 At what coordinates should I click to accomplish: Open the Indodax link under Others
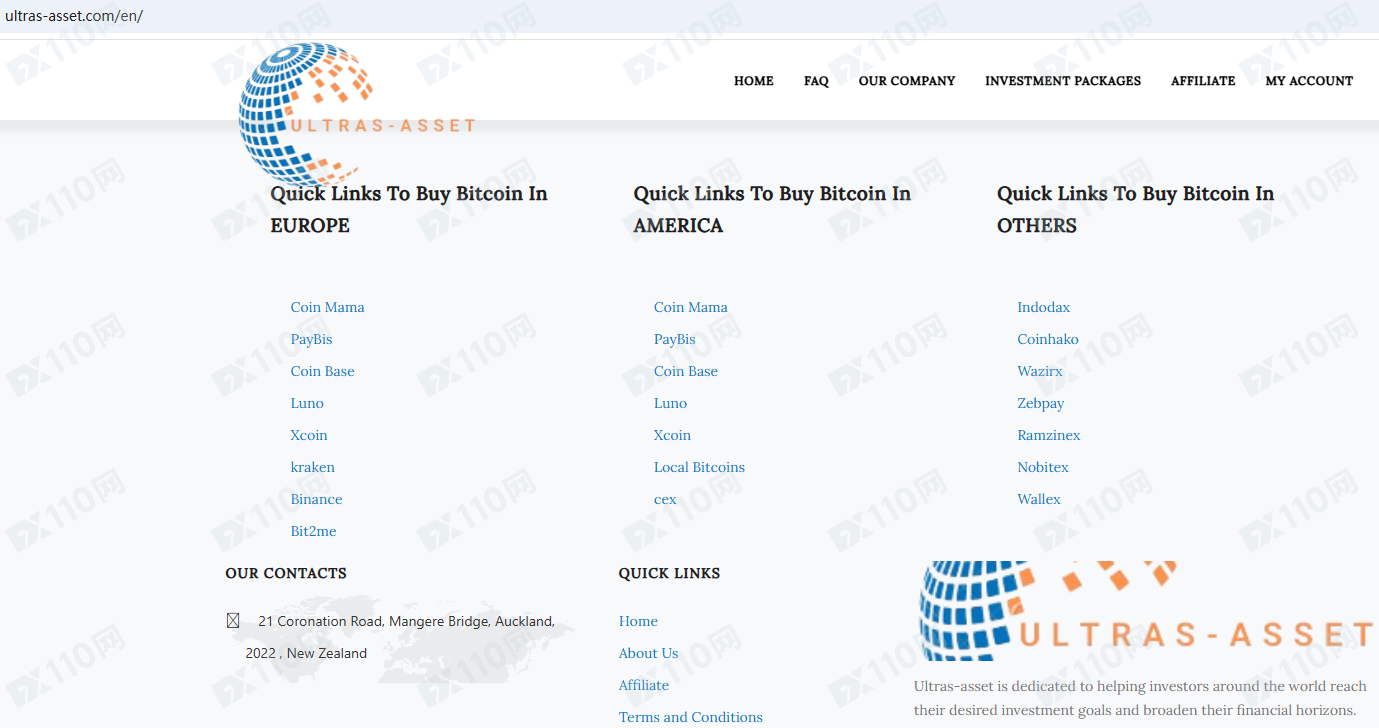coord(1043,307)
